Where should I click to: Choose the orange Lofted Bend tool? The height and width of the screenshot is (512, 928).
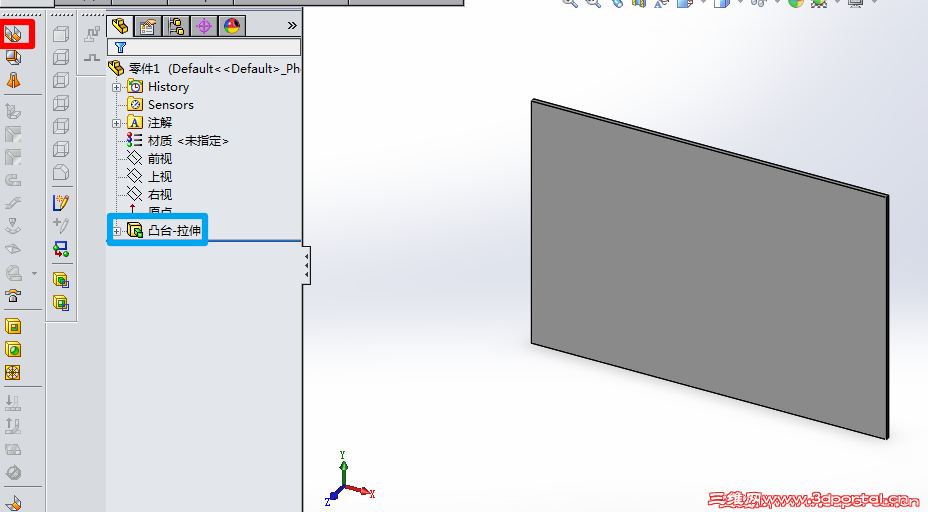[13, 80]
